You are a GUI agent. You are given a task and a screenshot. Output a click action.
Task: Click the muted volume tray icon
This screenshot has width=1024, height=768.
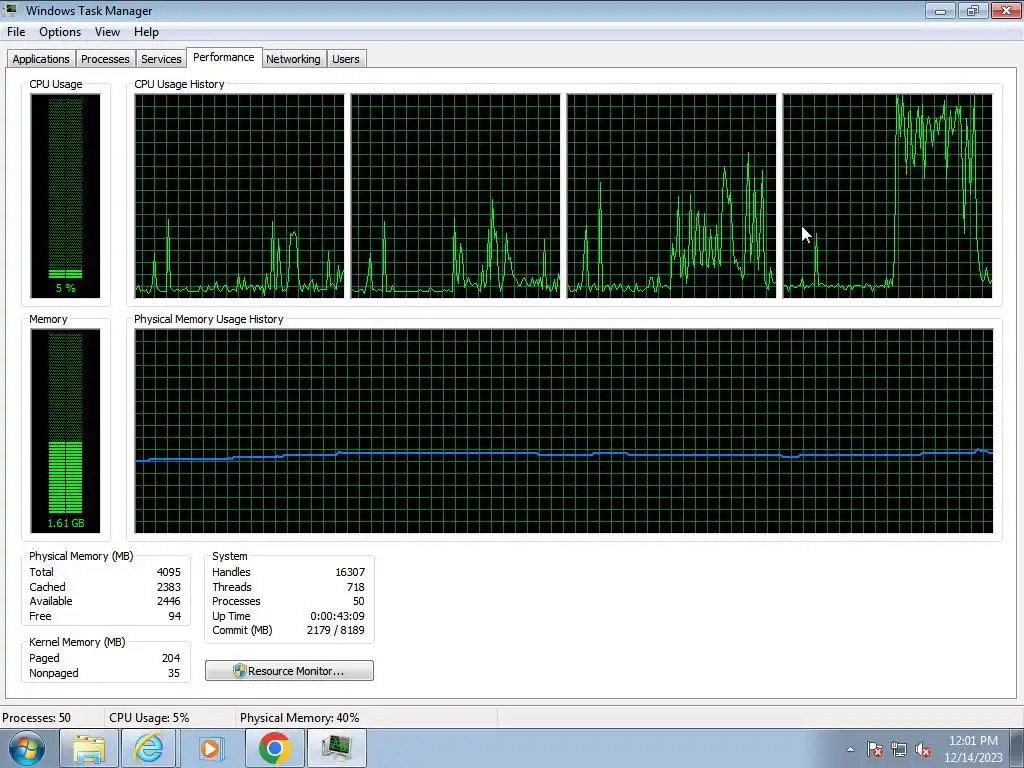923,749
